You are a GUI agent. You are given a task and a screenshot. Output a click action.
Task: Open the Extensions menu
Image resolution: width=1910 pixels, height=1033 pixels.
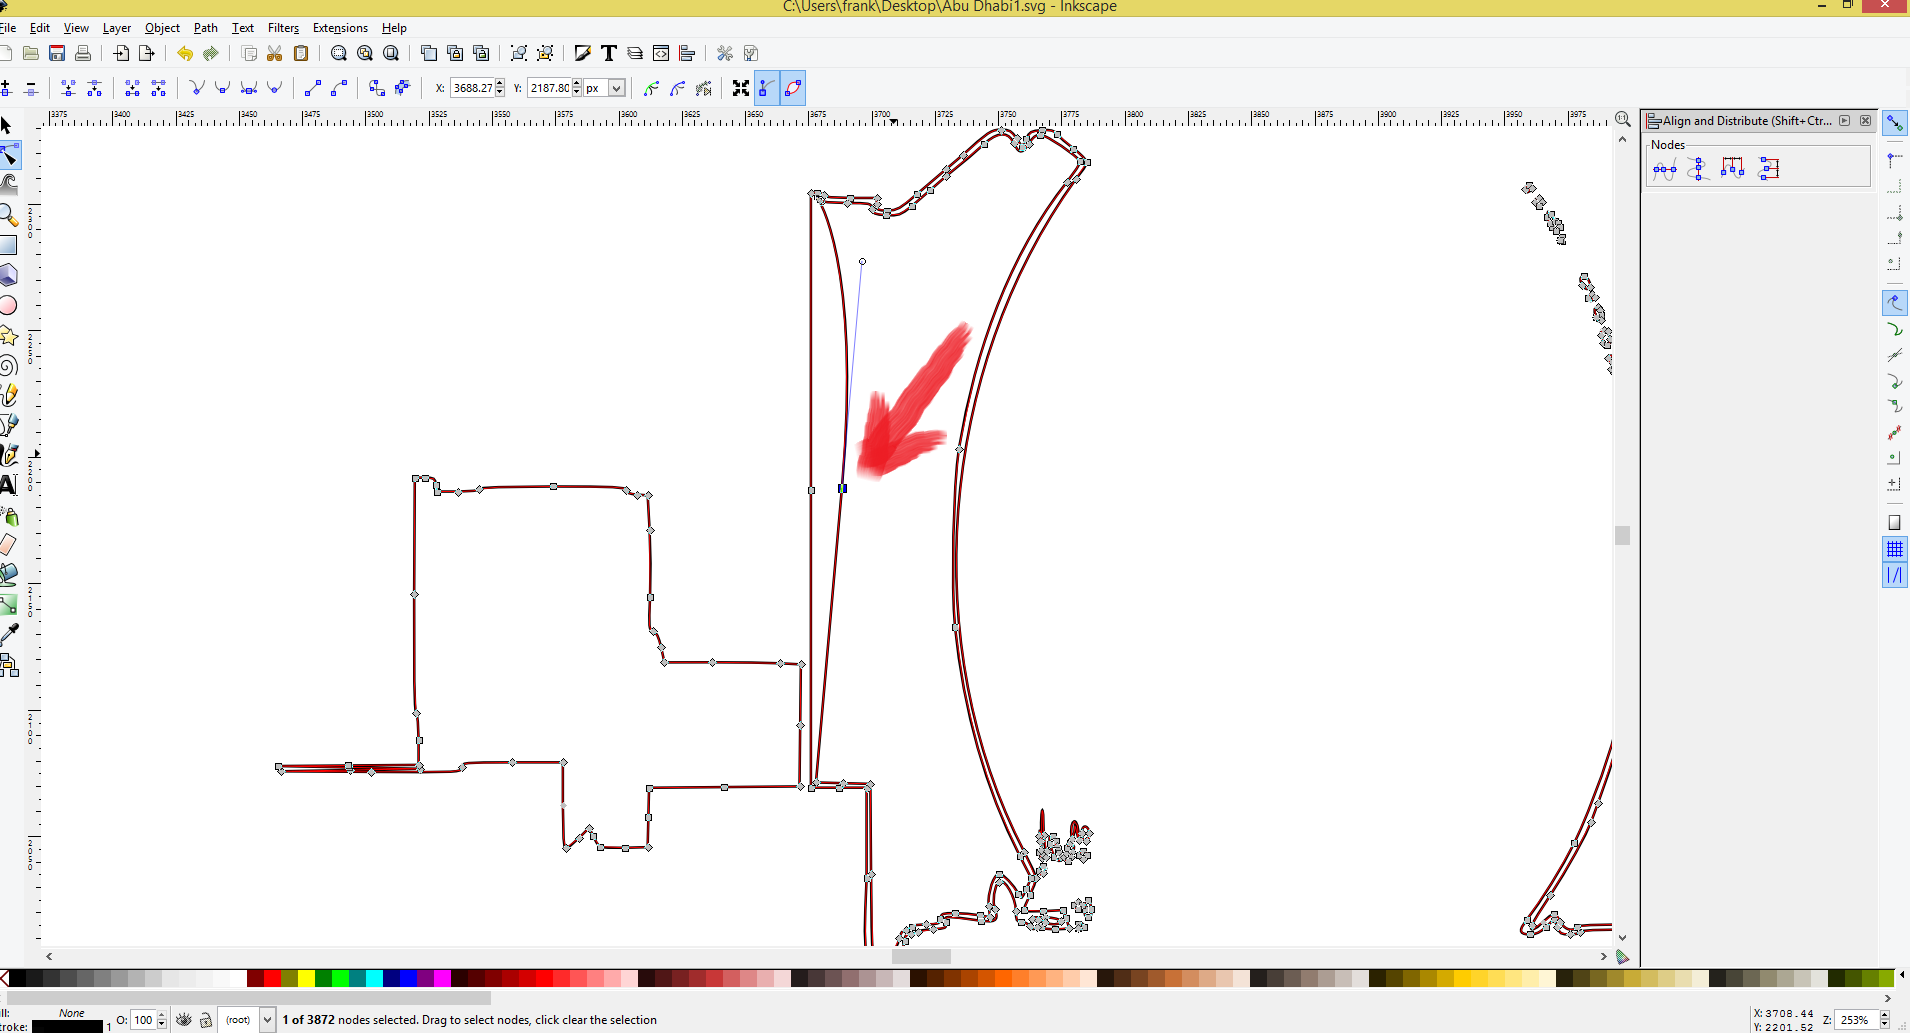tap(339, 27)
